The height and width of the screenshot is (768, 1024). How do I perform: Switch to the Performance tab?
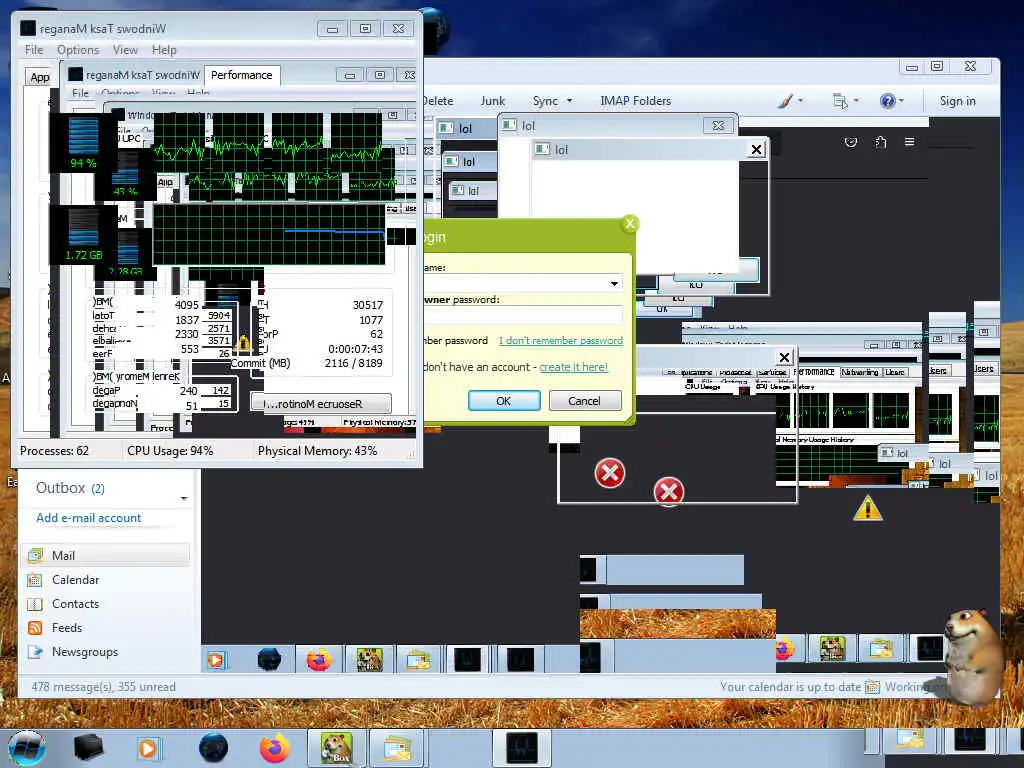click(x=242, y=75)
